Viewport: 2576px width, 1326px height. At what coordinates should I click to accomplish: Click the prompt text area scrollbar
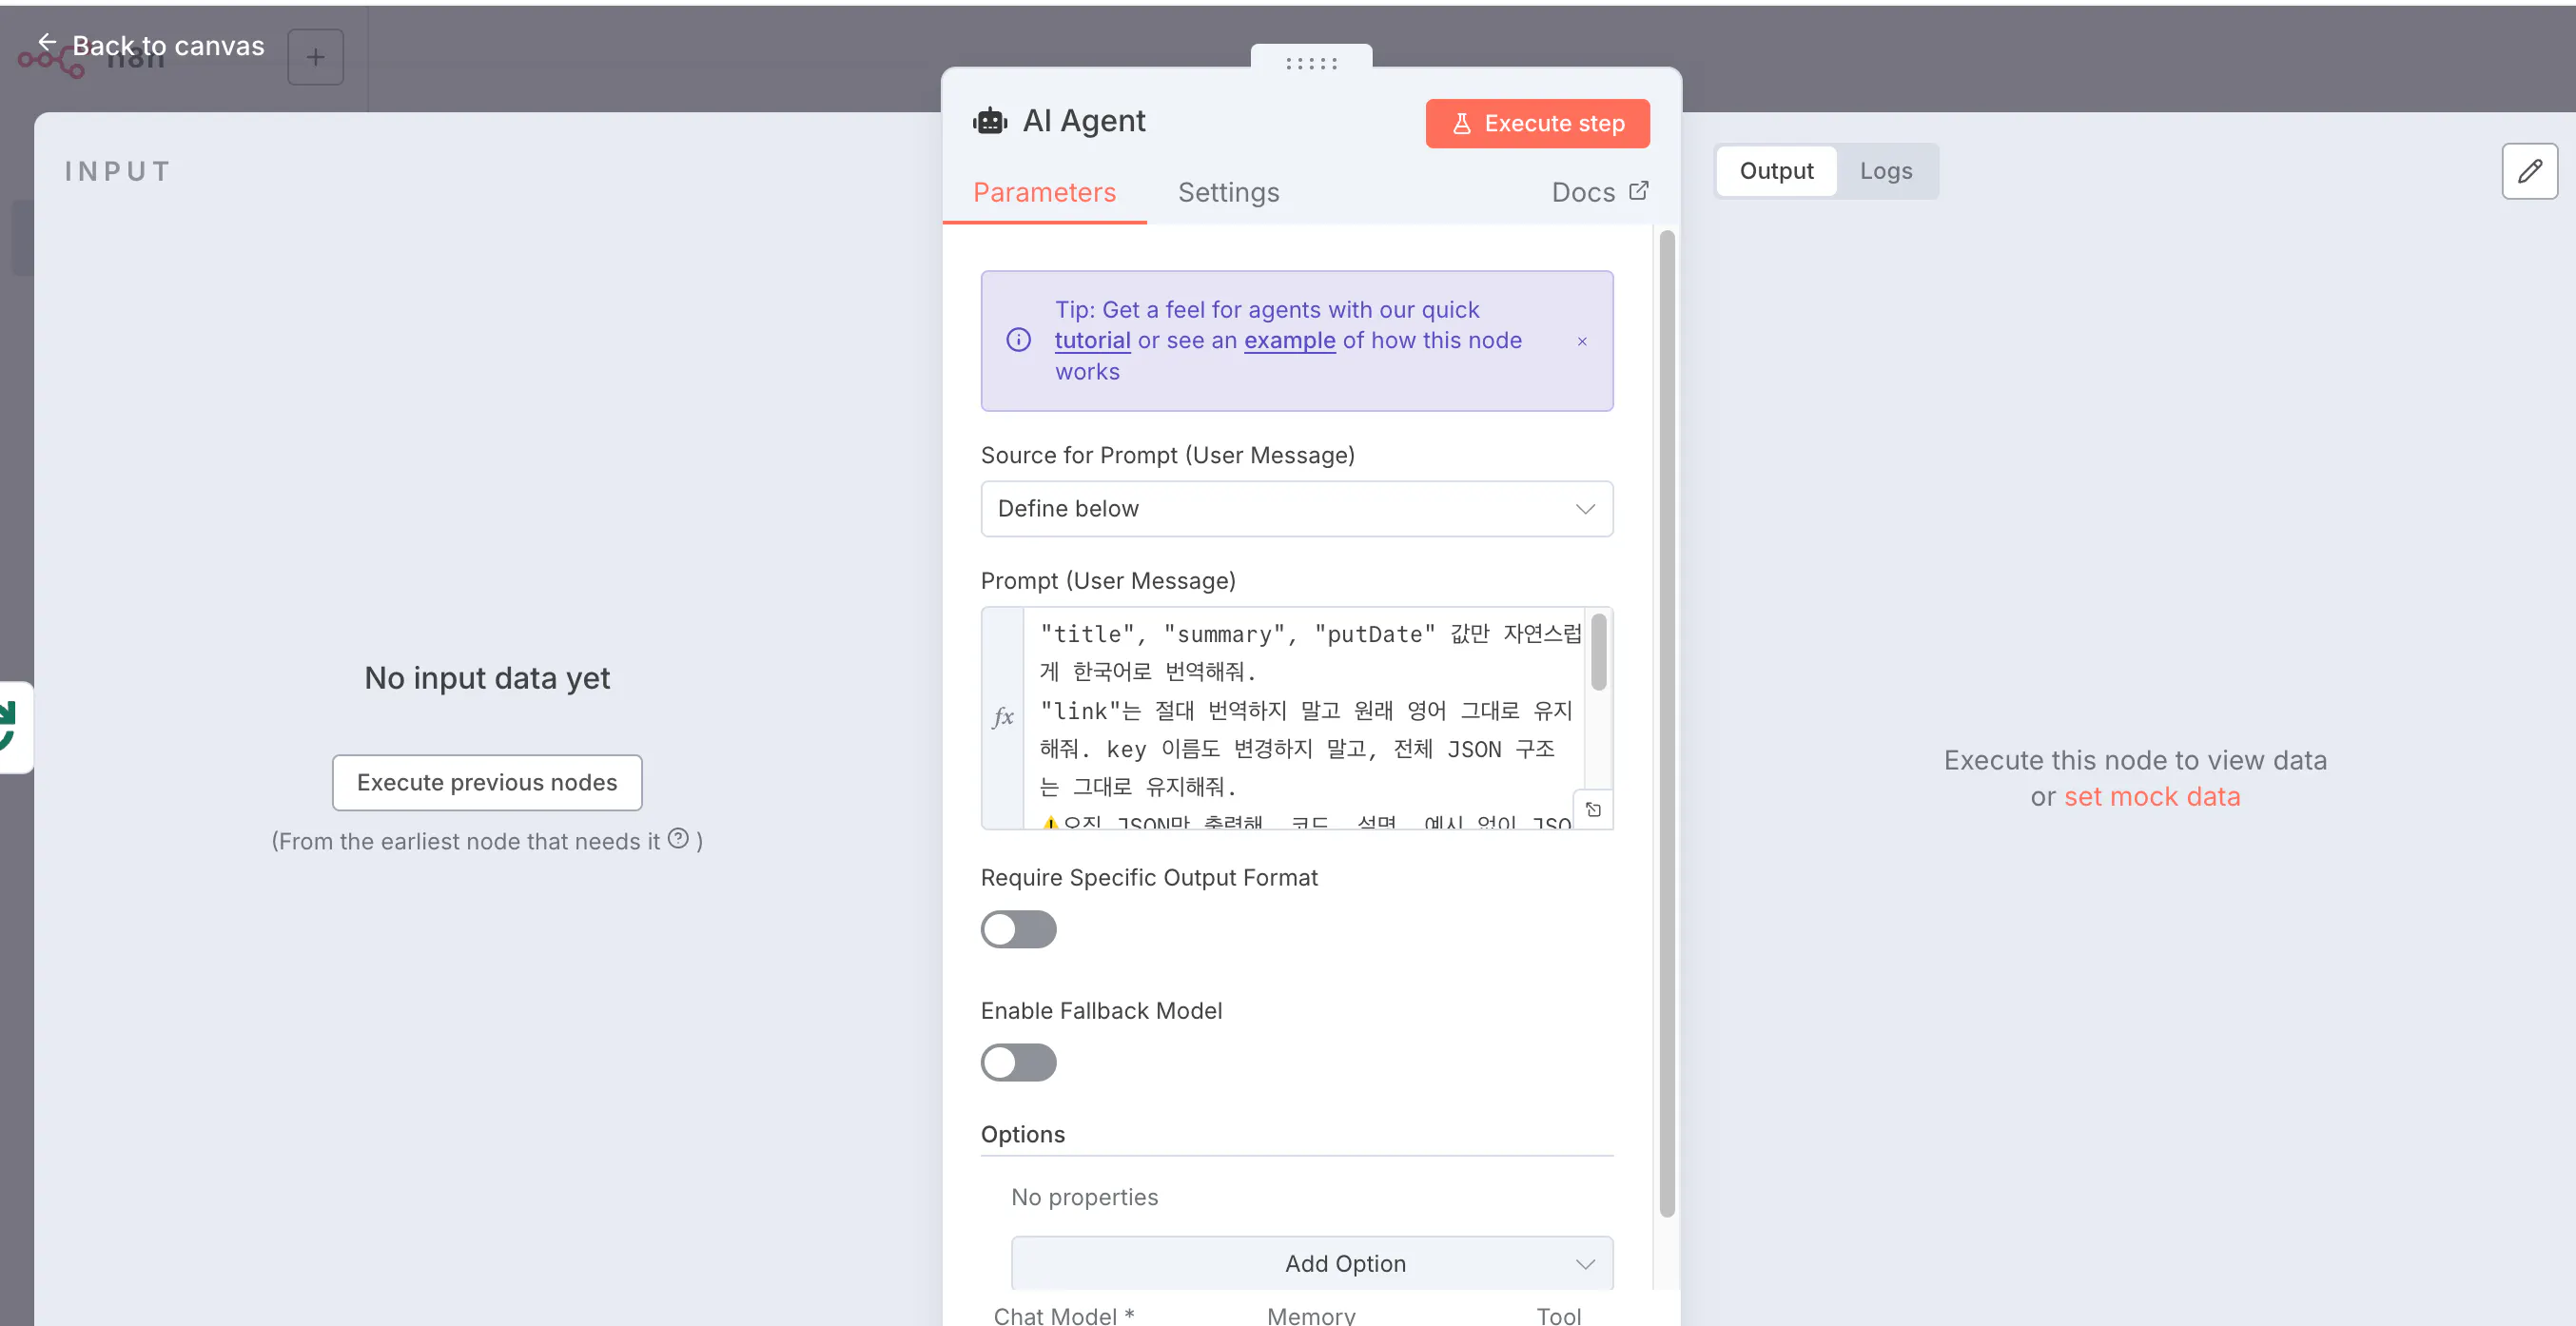point(1598,651)
